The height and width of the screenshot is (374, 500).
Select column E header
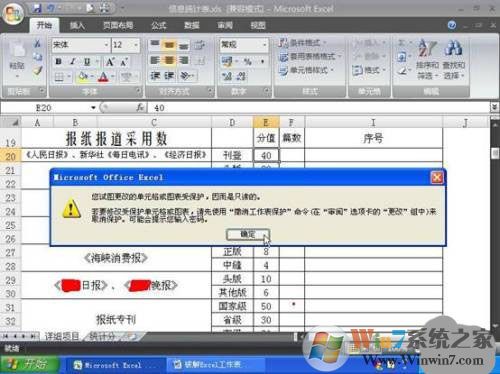[266, 122]
